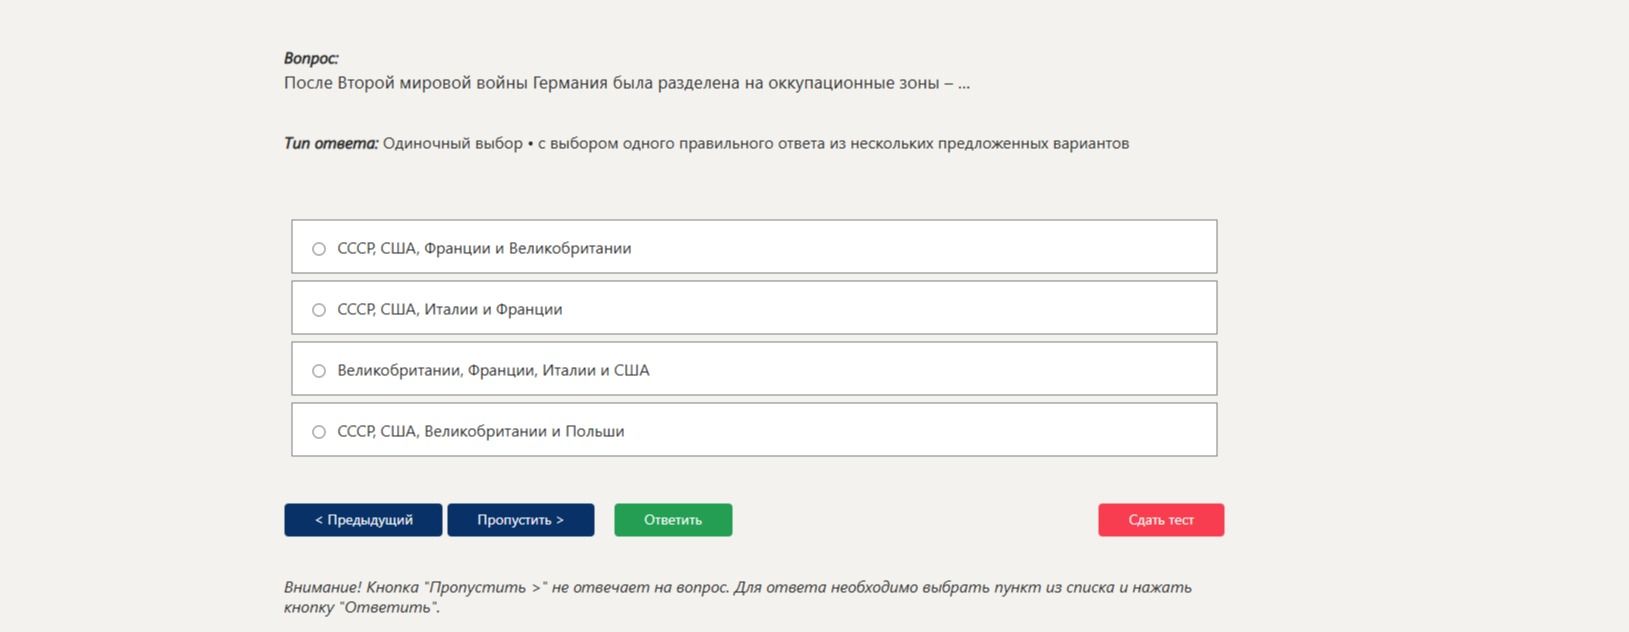Choose radio option "СССР, США, Италии и Франции"
The image size is (1629, 632).
pos(319,310)
